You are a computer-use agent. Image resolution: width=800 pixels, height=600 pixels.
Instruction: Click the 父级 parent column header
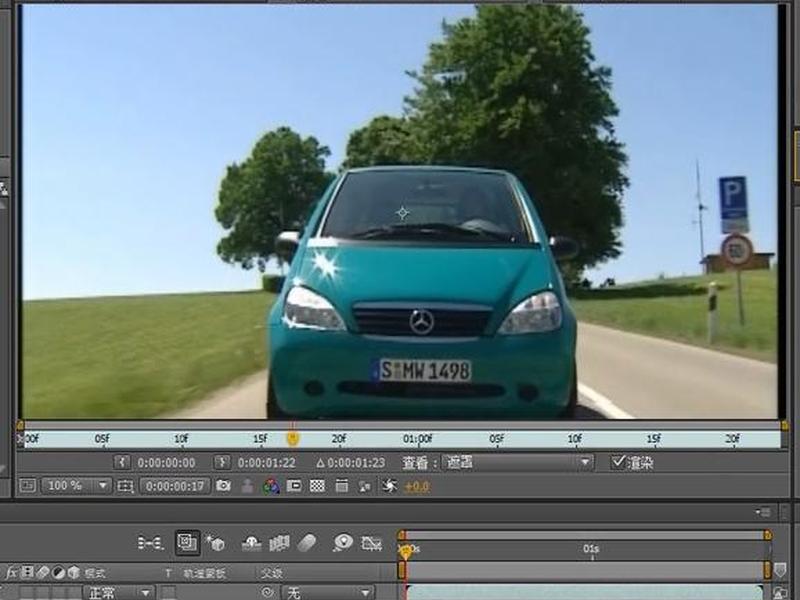272,573
